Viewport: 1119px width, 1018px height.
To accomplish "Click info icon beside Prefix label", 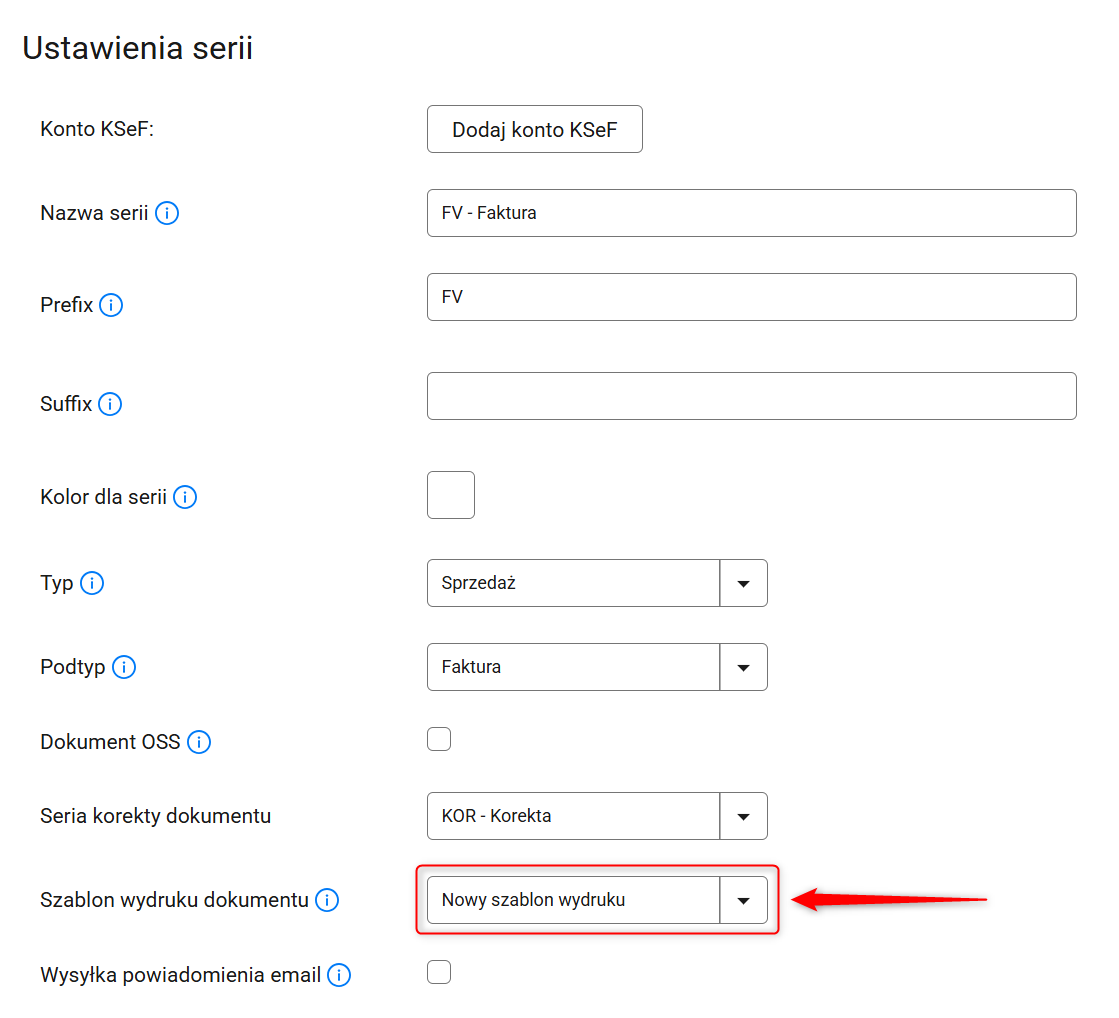I will (x=111, y=305).
